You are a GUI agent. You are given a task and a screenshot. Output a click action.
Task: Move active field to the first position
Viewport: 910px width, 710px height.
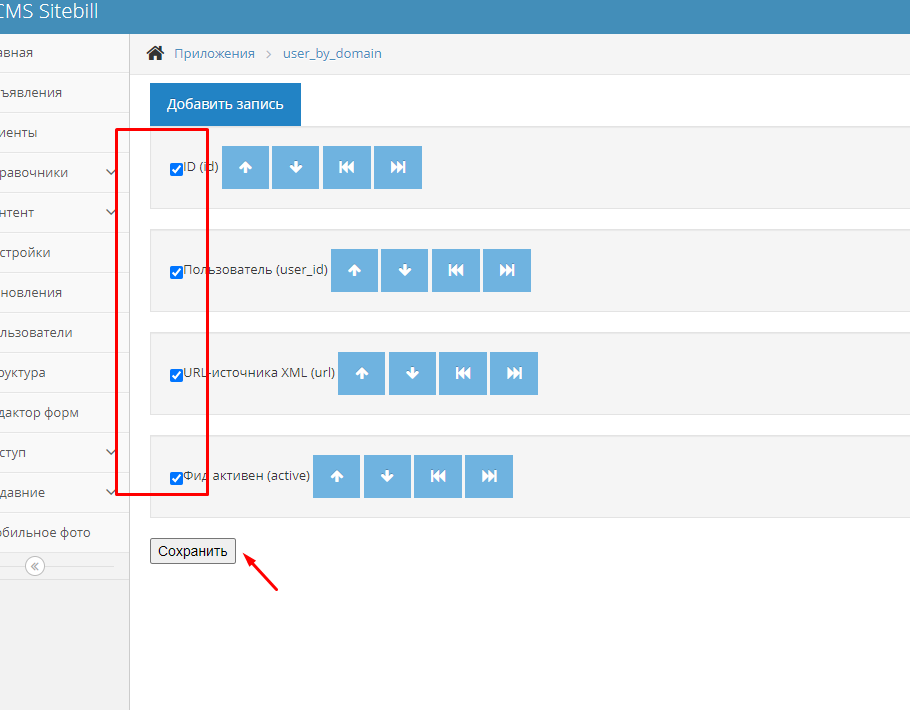pyautogui.click(x=438, y=476)
